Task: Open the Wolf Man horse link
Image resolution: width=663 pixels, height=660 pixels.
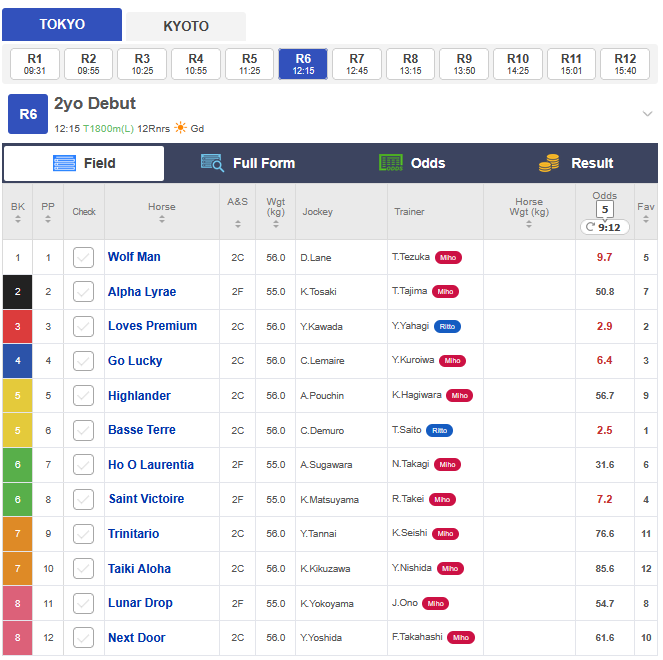Action: coord(134,257)
